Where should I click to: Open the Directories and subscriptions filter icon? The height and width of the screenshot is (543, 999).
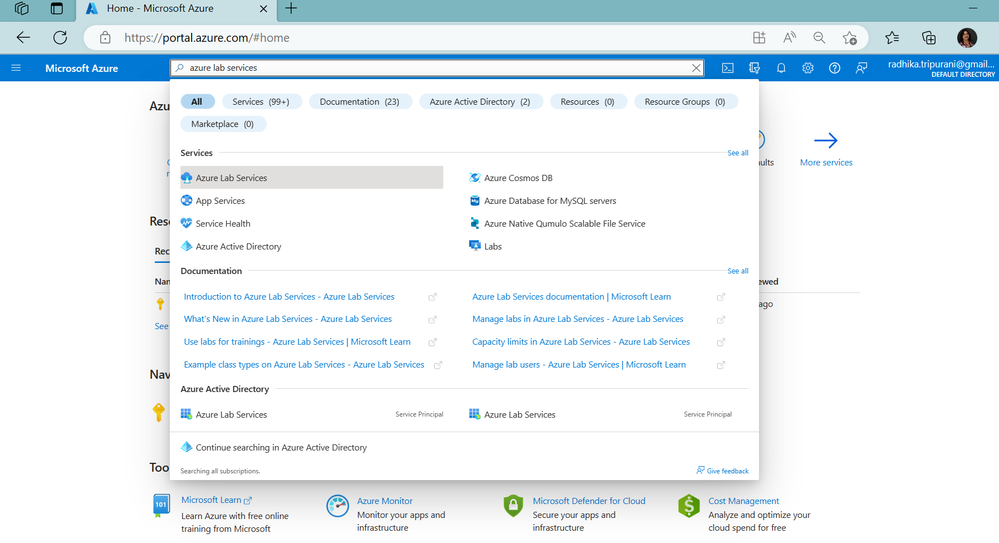754,68
